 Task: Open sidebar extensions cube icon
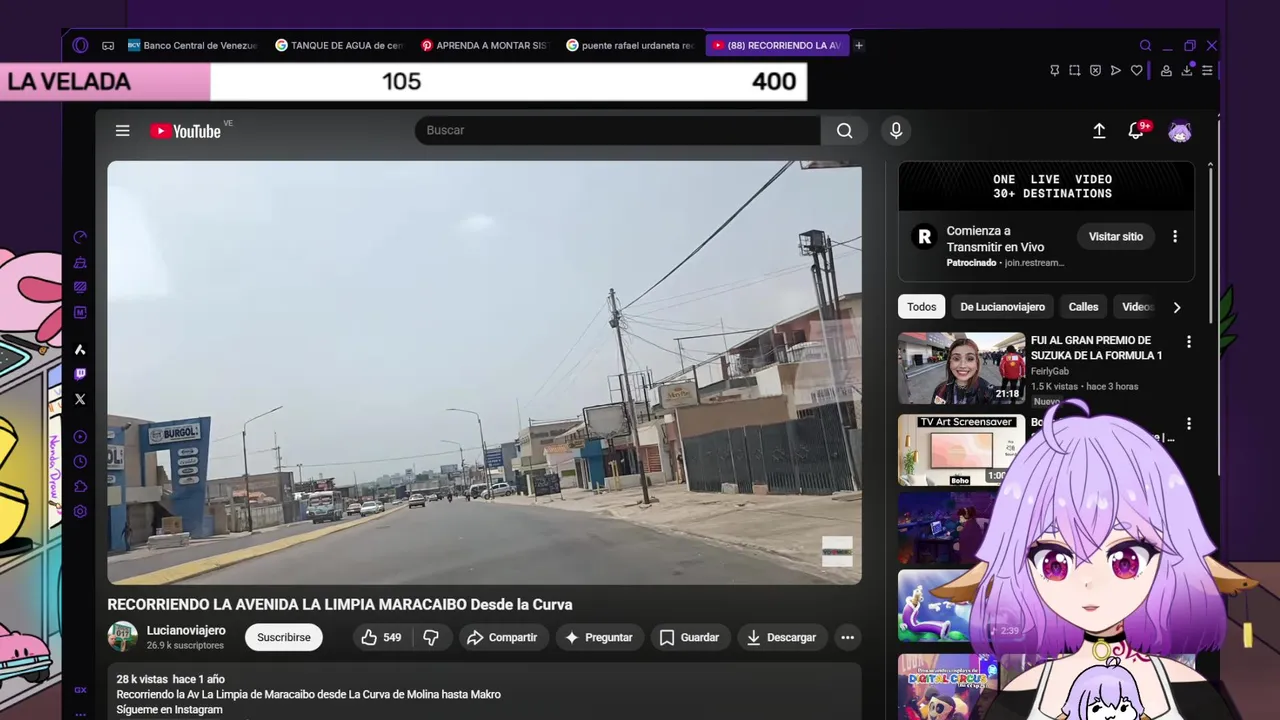pos(80,487)
